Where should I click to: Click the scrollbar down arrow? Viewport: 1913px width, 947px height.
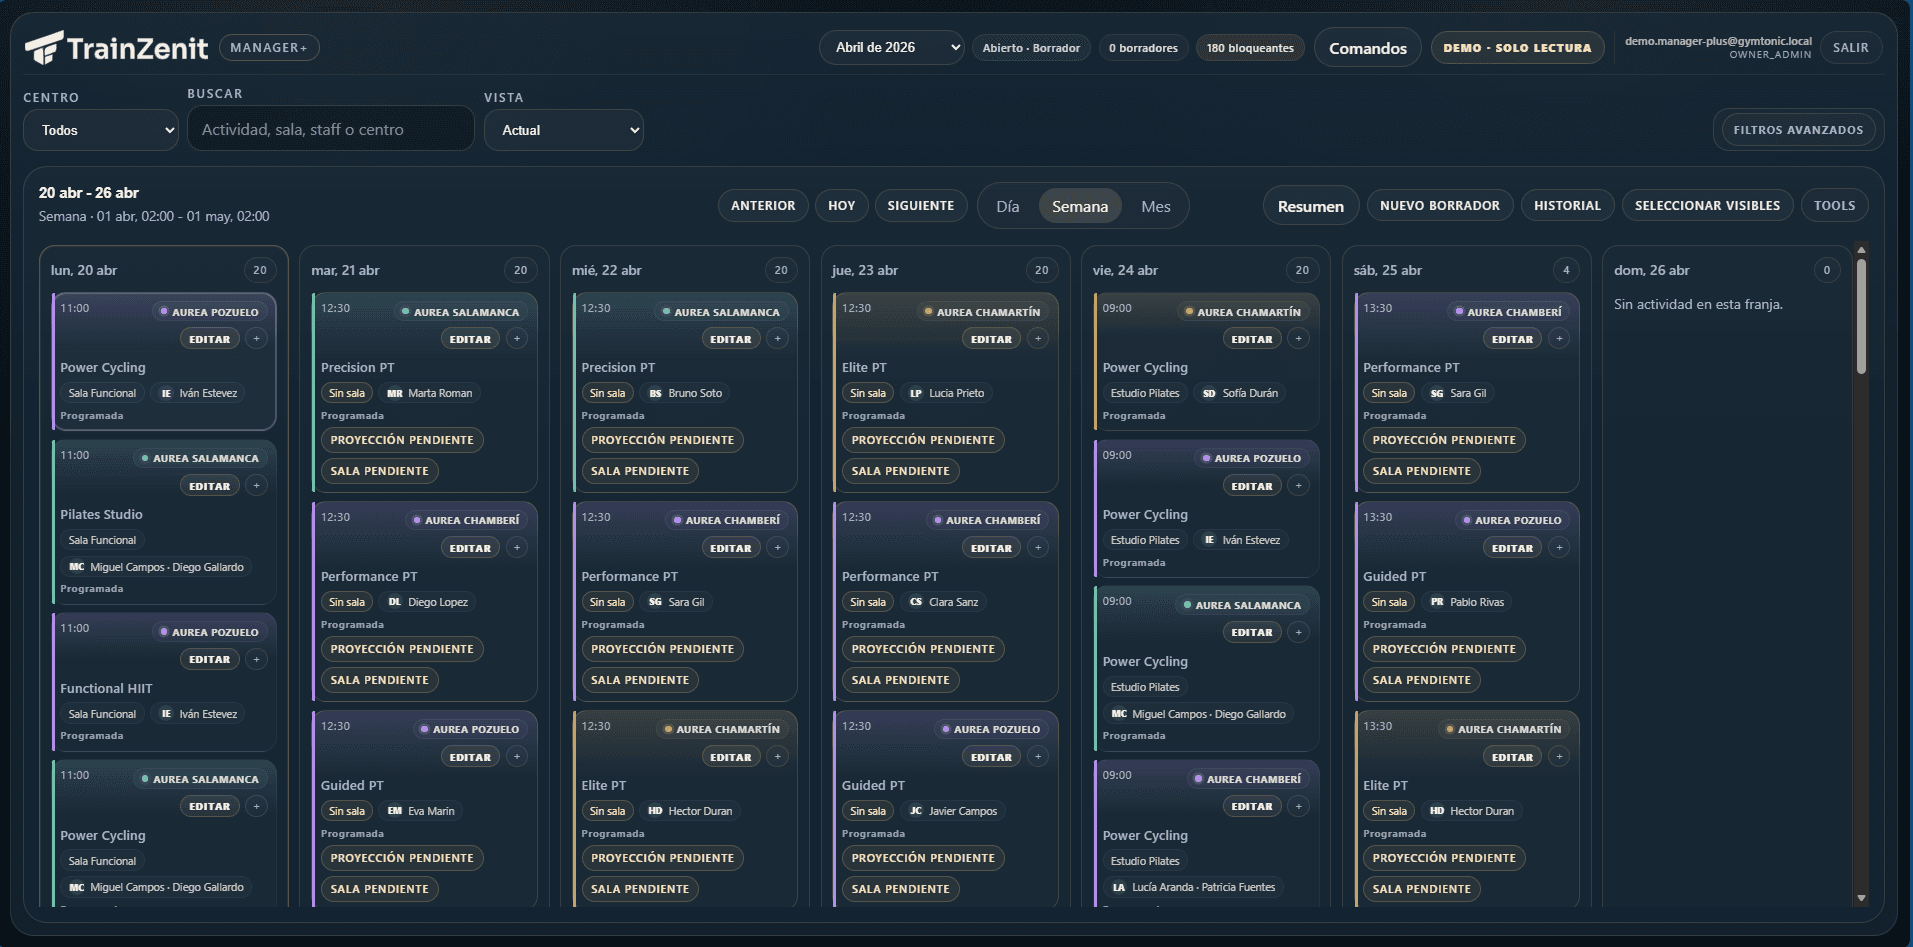click(x=1861, y=898)
